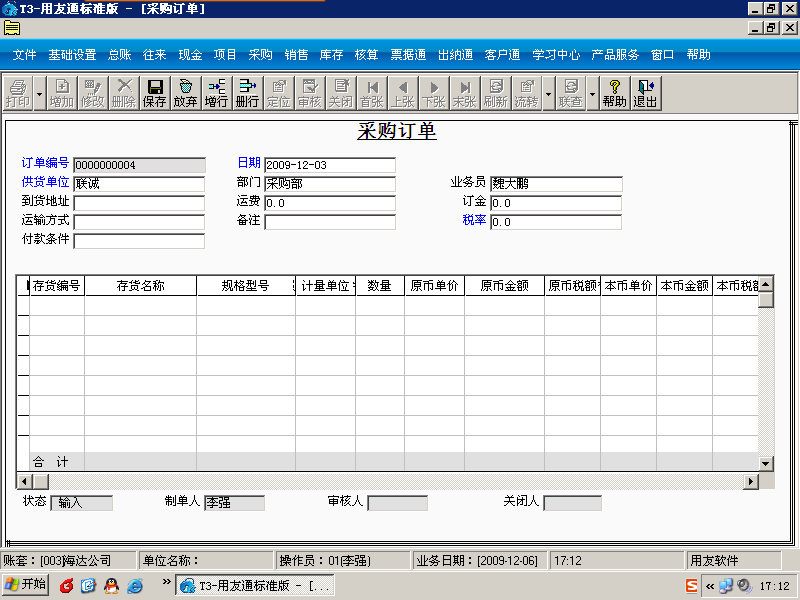Viewport: 800px width, 600px height.
Task: Open the 采购 menu
Action: click(x=260, y=55)
